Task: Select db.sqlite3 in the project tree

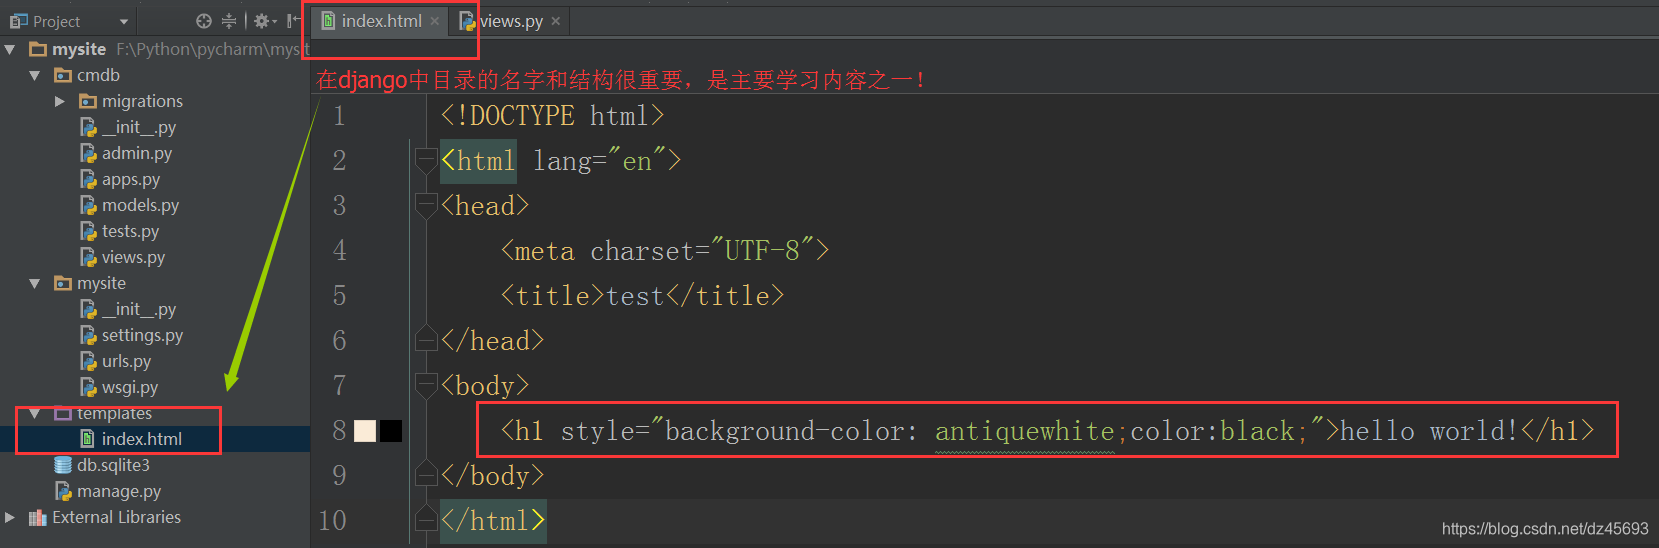Action: coord(113,465)
